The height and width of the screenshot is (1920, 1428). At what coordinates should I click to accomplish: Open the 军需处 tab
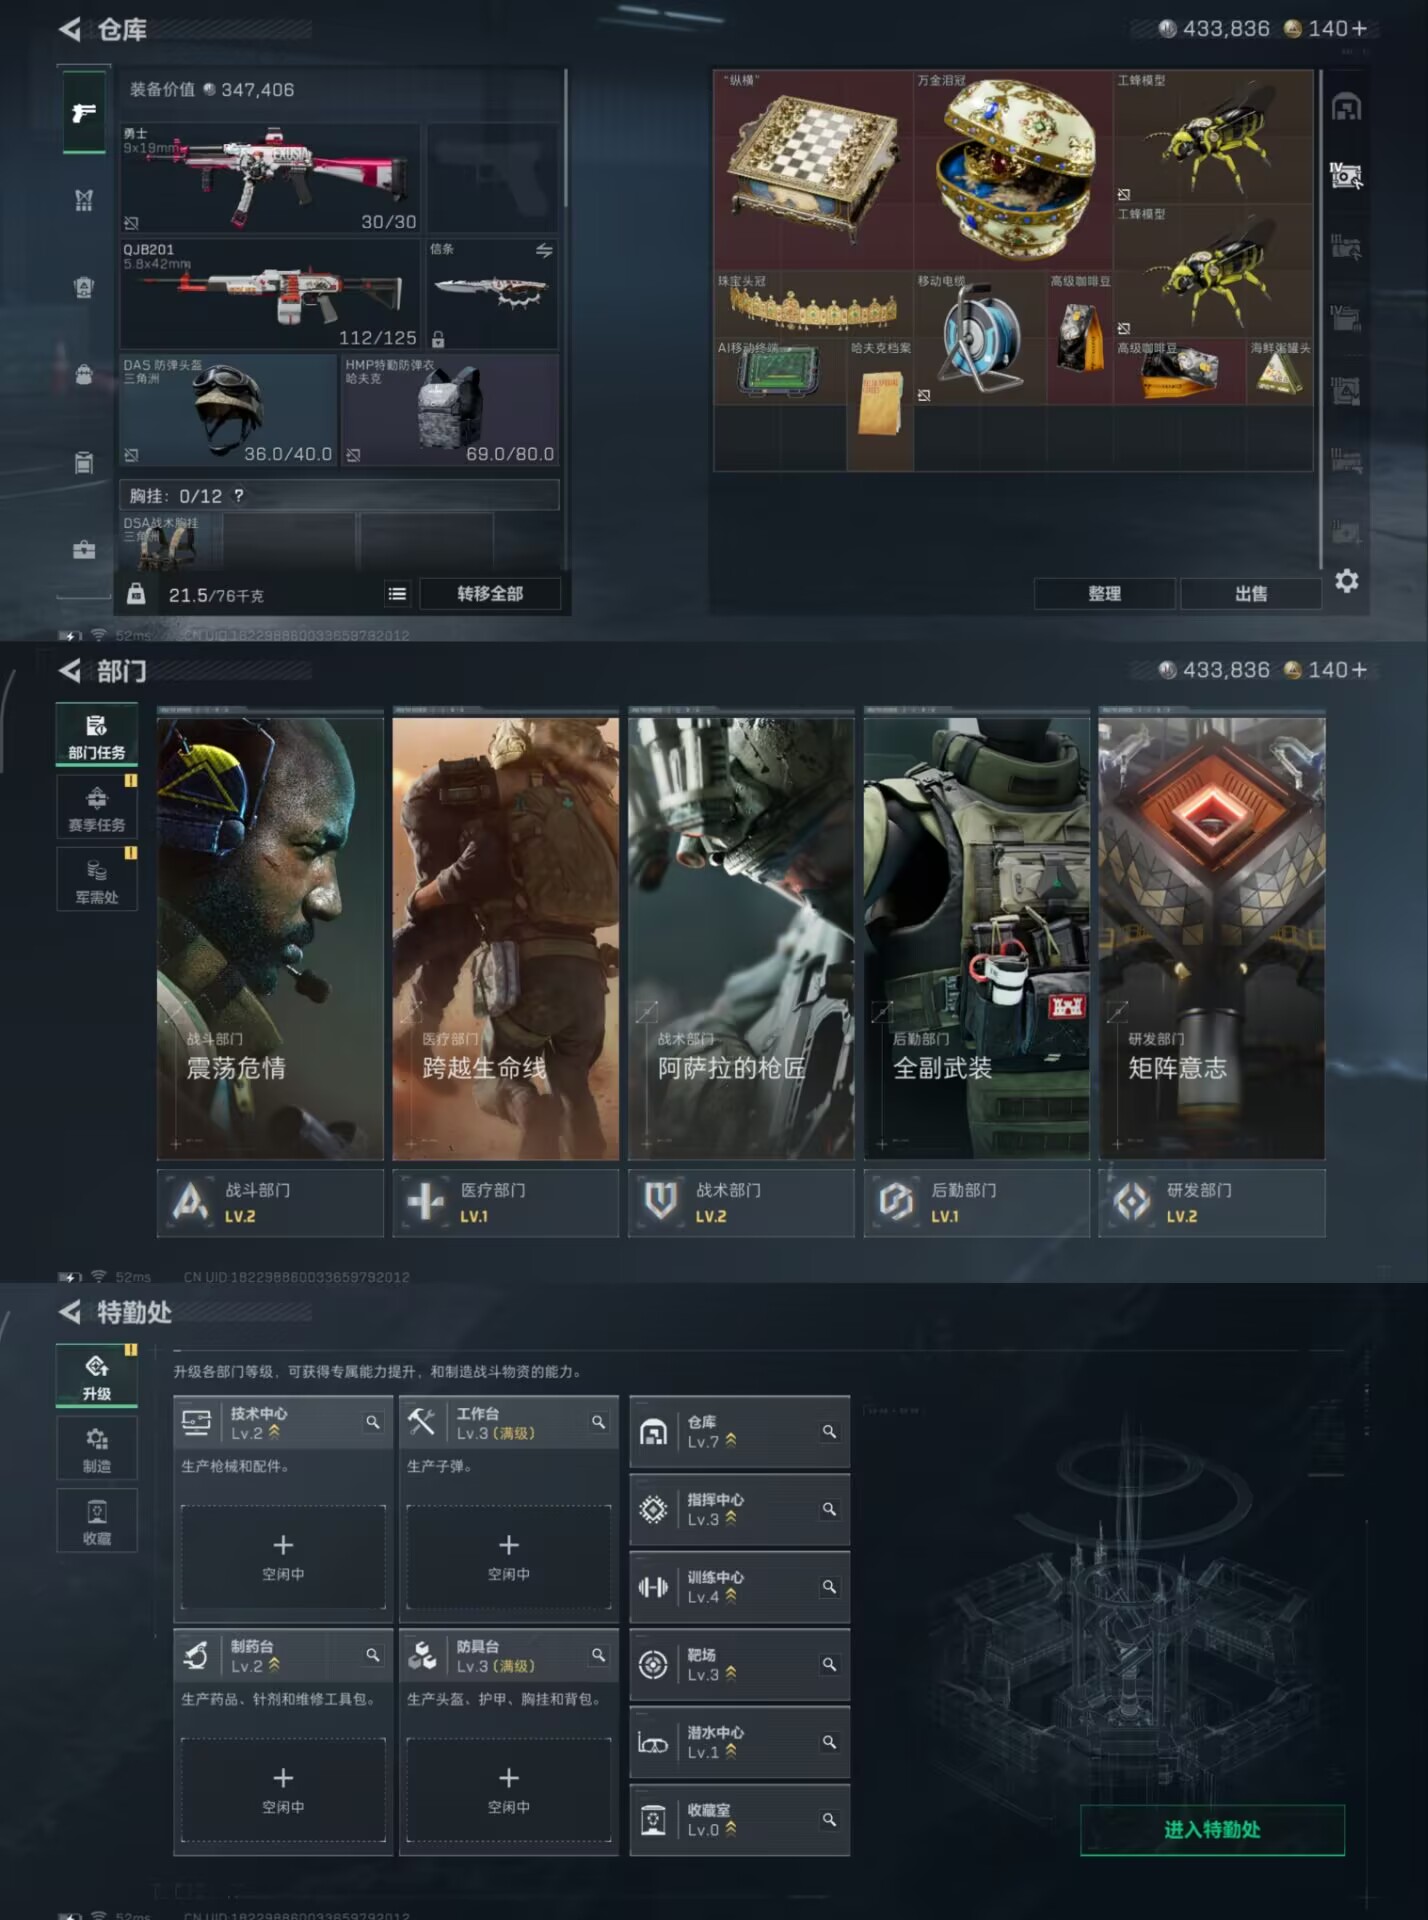pos(97,880)
